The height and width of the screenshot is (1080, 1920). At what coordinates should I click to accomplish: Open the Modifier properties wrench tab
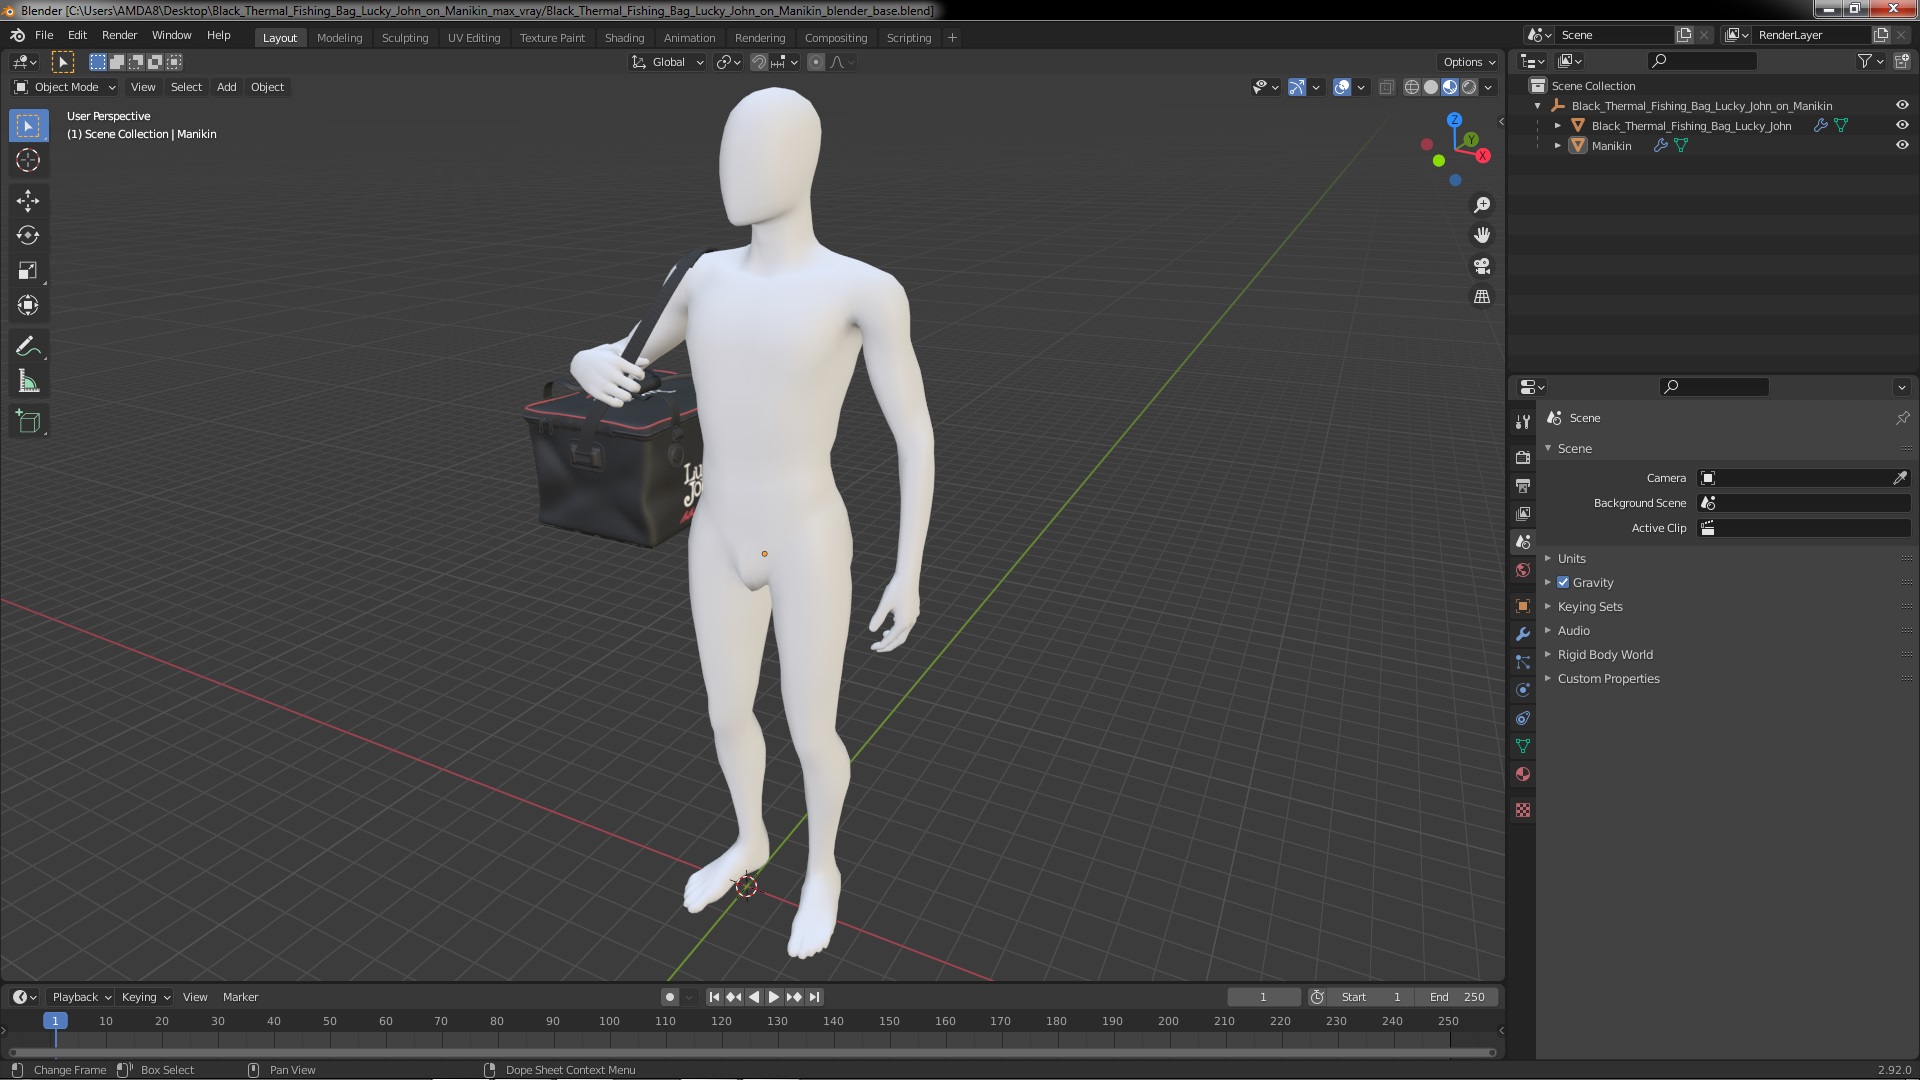coord(1523,634)
